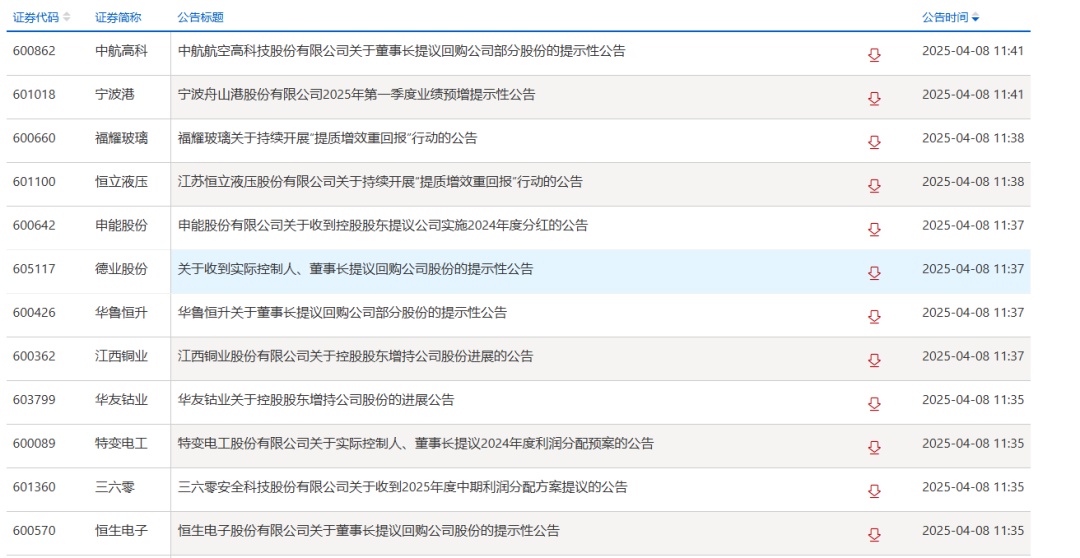Open 特变电工 2024年度利润分配预案 announcement
Image resolution: width=1080 pixels, height=558 pixels.
416,444
